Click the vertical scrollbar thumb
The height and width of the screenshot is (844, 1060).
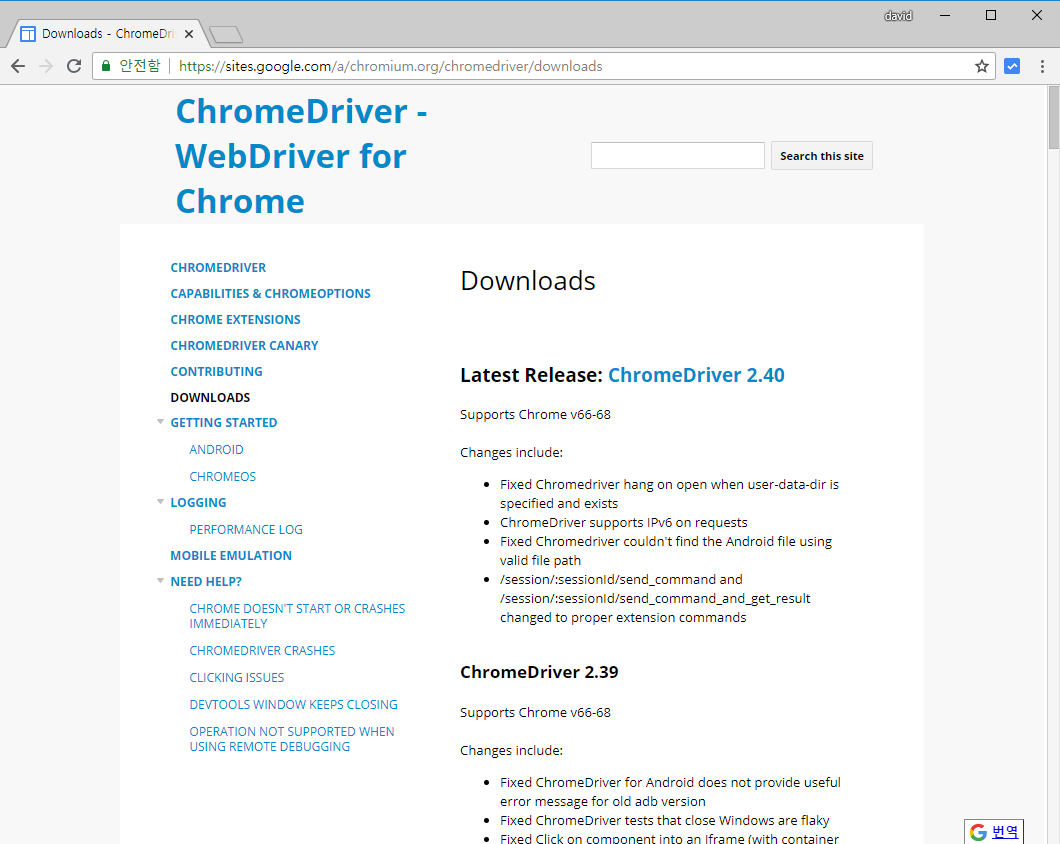[1053, 118]
